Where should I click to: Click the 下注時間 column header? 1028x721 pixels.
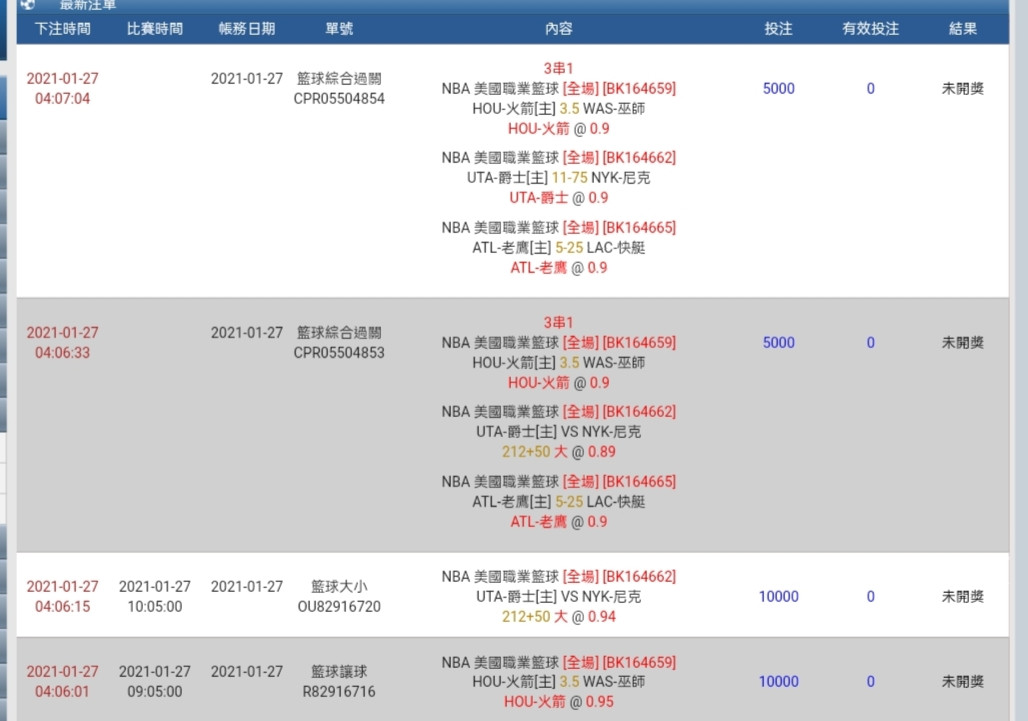[62, 29]
